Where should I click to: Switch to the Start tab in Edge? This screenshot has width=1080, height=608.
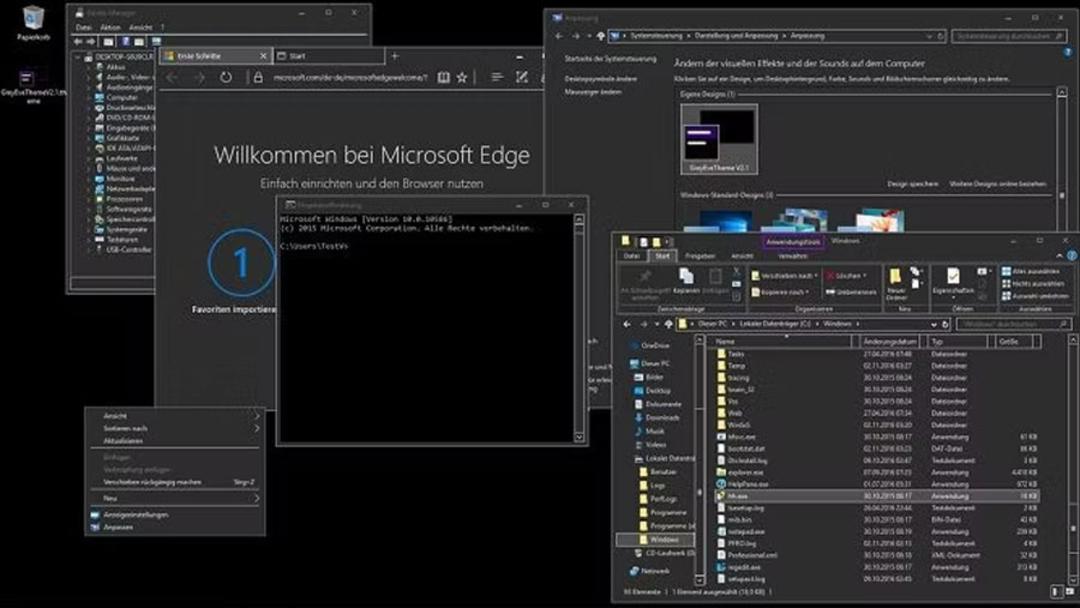click(x=329, y=56)
